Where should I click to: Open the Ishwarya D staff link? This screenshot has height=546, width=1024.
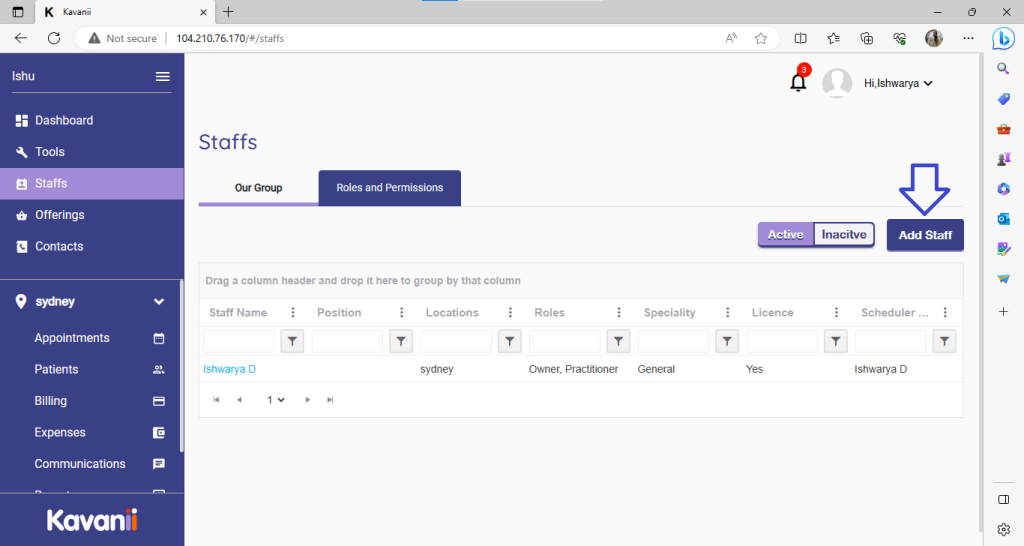(229, 369)
